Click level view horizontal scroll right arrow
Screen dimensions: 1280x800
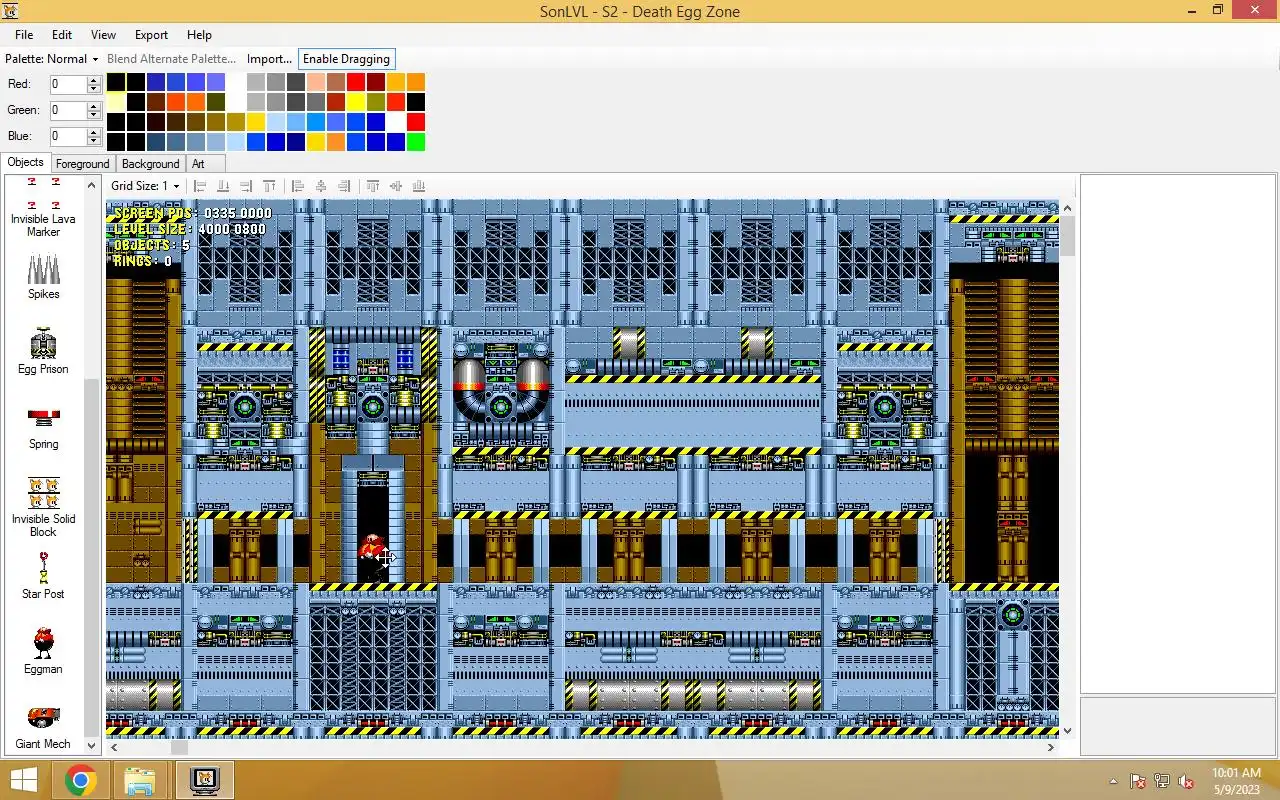click(1051, 747)
